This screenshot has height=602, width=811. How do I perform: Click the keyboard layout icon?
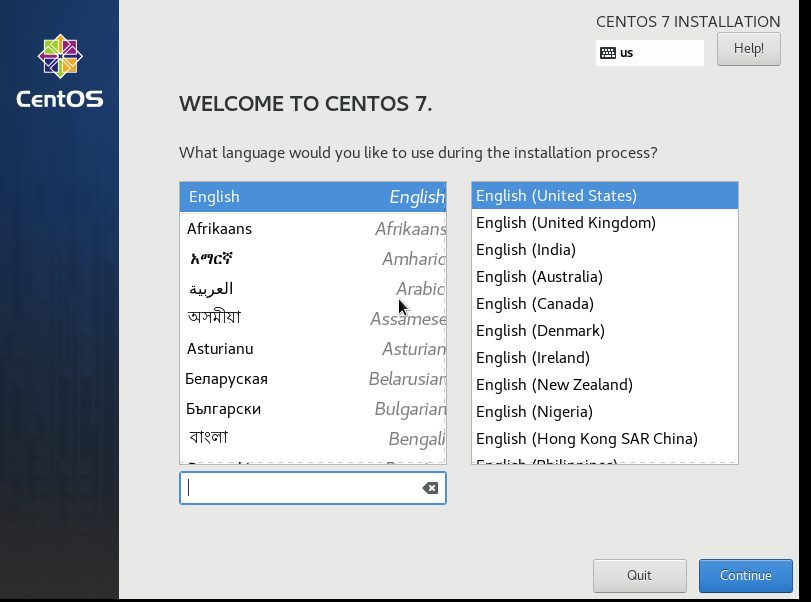pos(608,53)
